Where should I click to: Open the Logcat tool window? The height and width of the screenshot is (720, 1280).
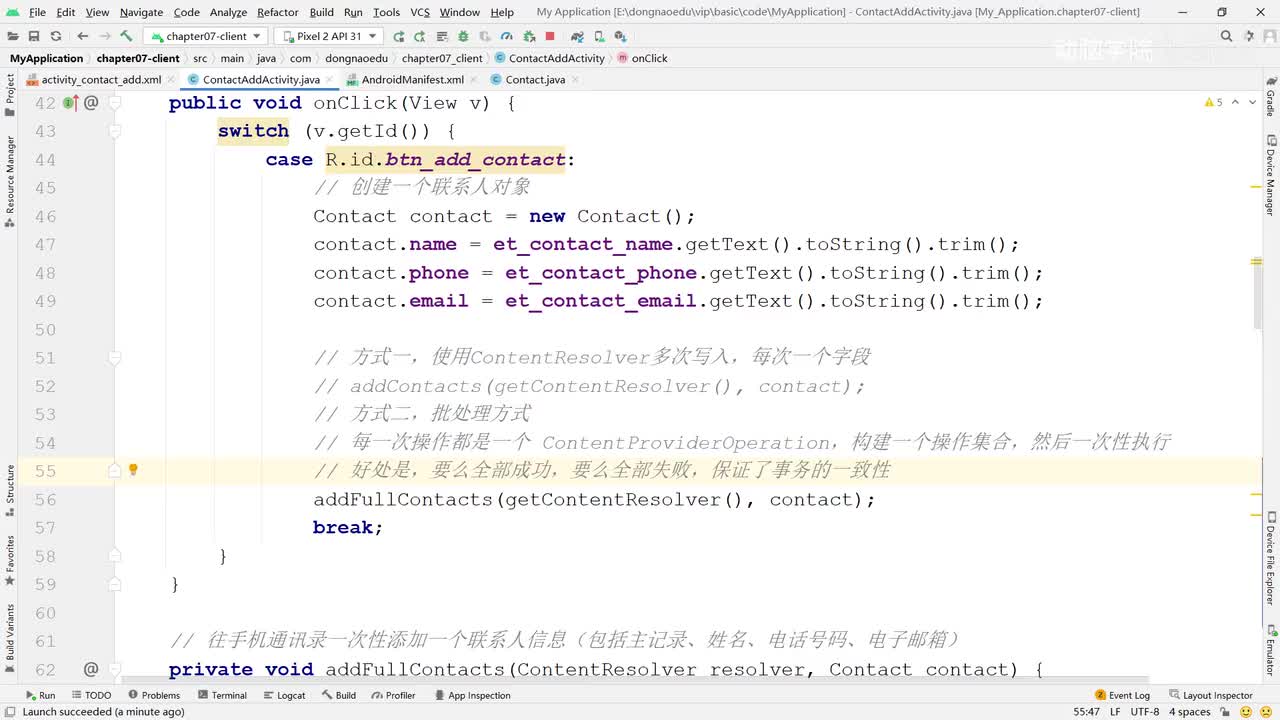click(x=284, y=695)
